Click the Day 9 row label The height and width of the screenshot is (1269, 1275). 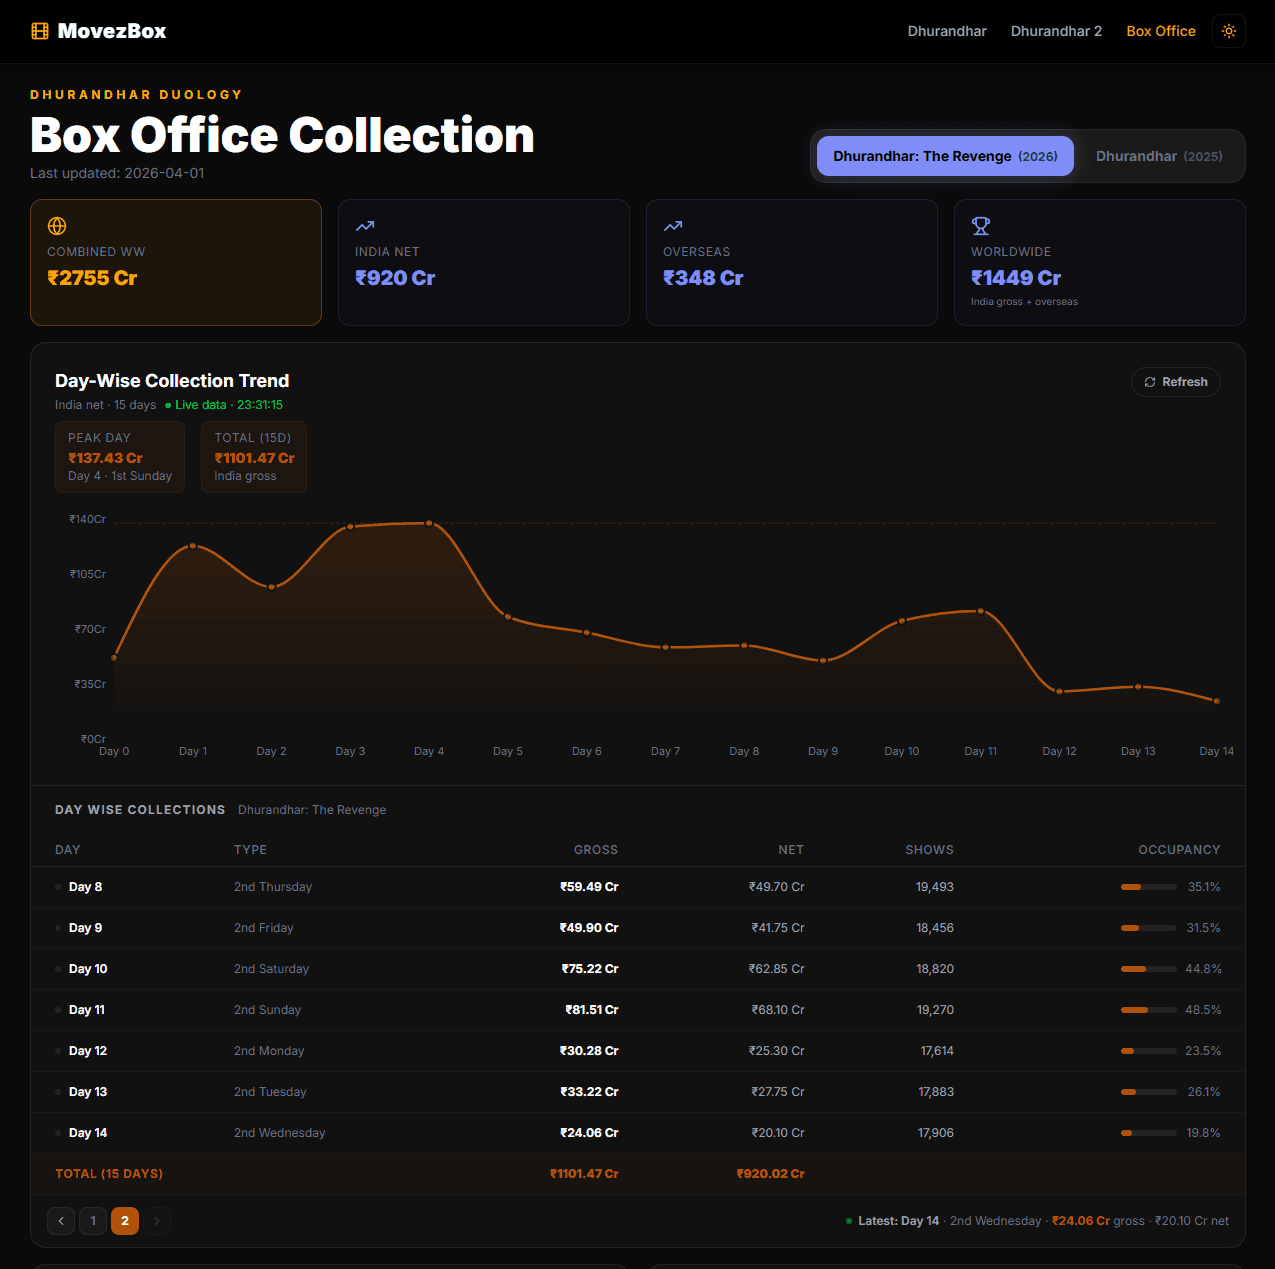[85, 928]
